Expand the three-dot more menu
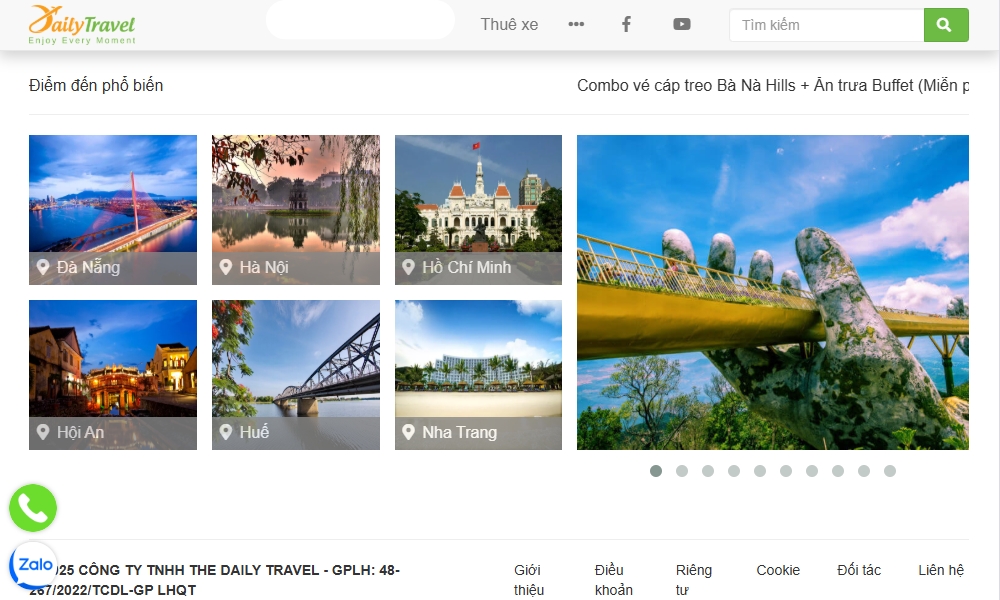 coord(576,24)
